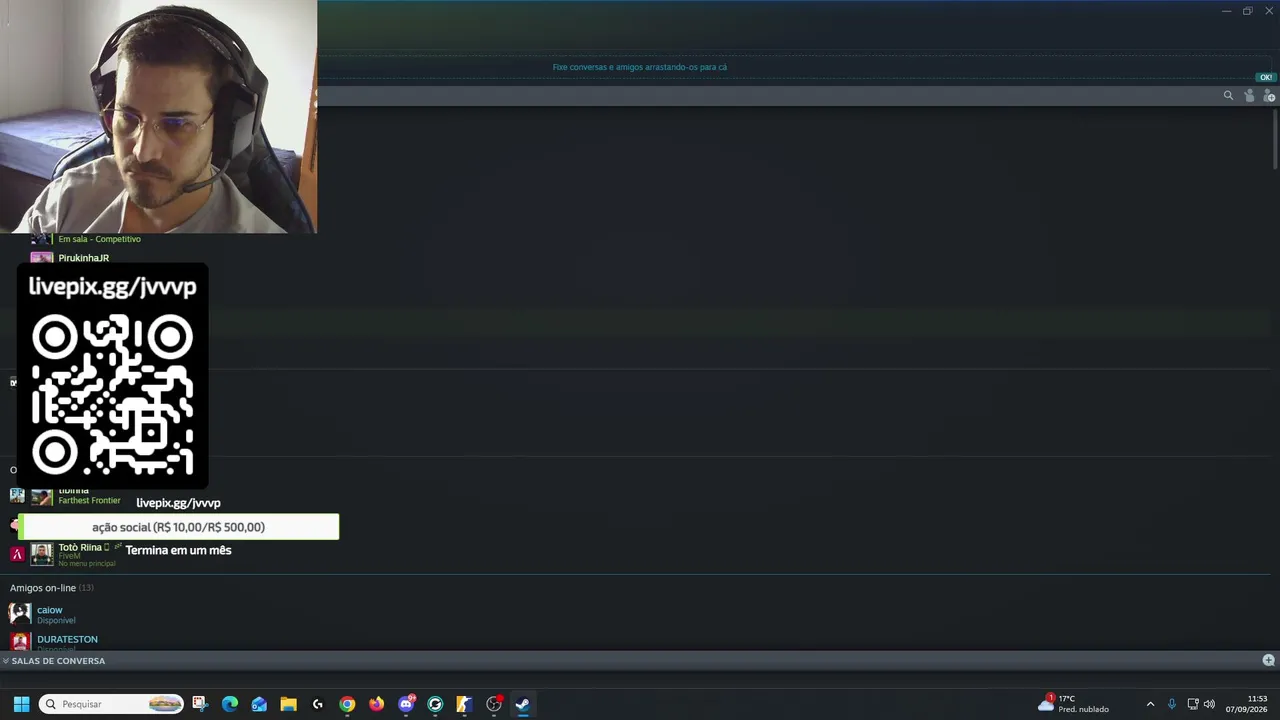Image resolution: width=1280 pixels, height=720 pixels.
Task: Show hidden system tray icons chevron
Action: coord(1150,704)
